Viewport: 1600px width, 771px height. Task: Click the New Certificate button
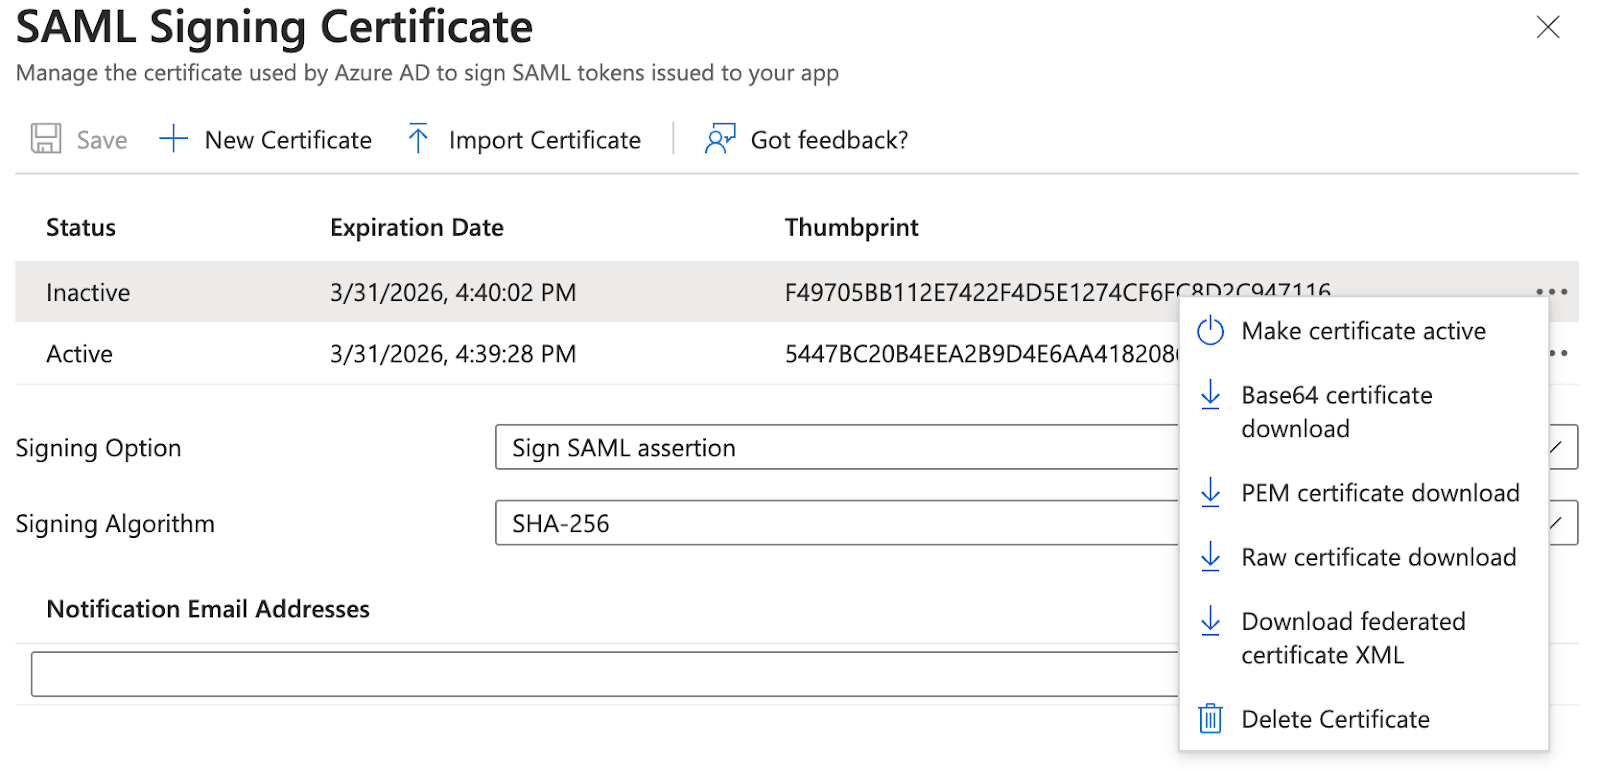(288, 140)
